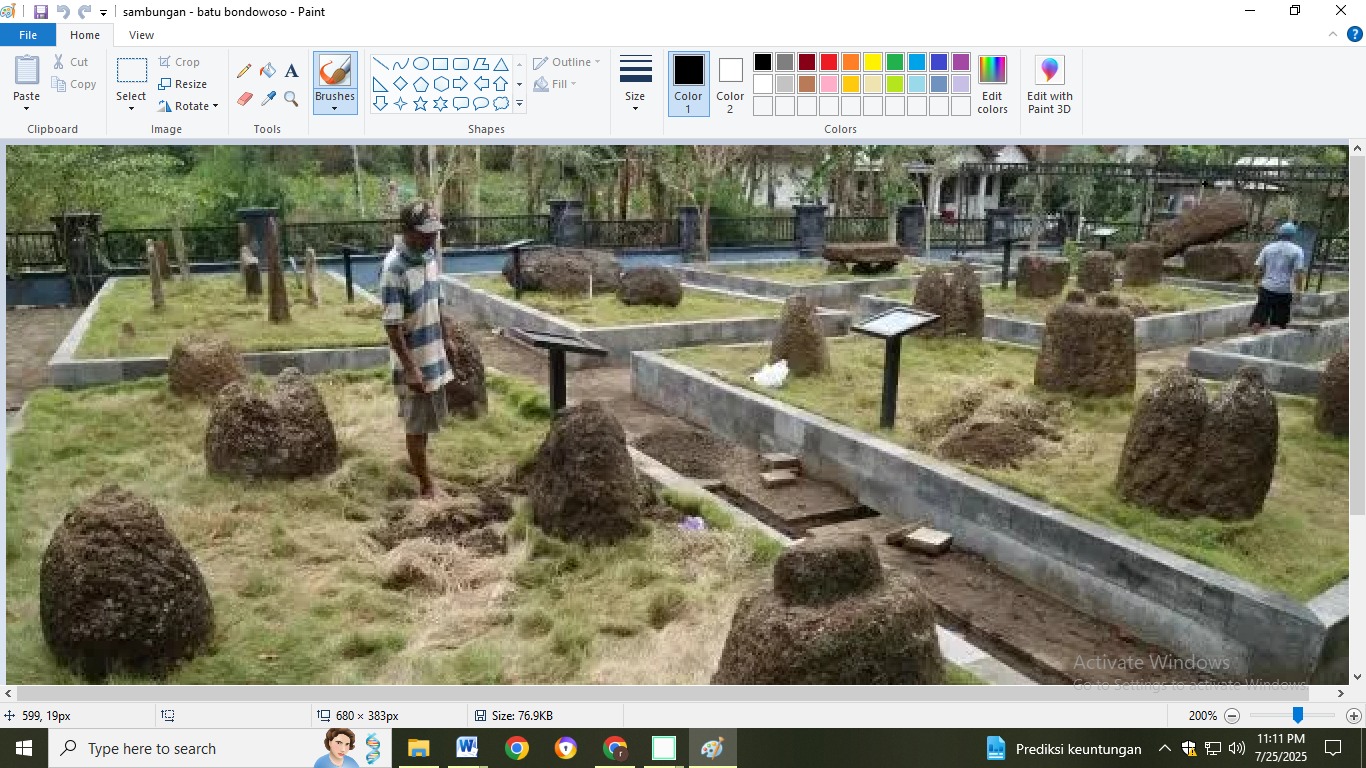Expand the Shapes gallery More arrow

point(519,104)
